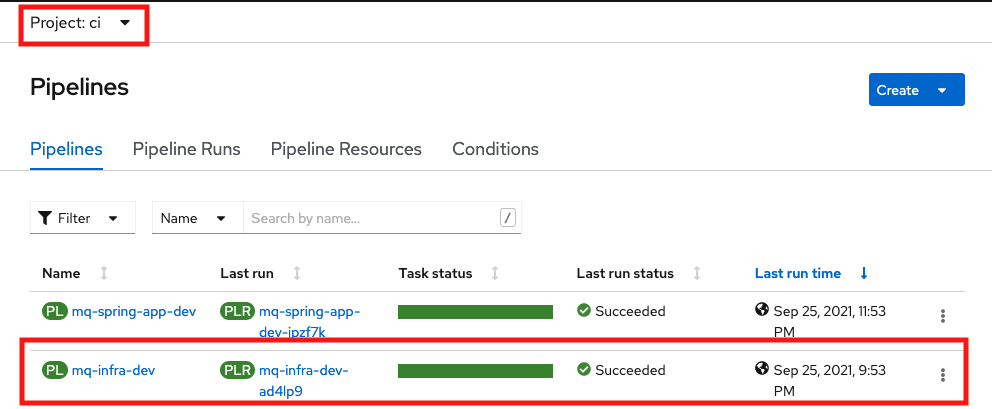Click the funnel icon in Filter
992x409 pixels.
tap(44, 218)
